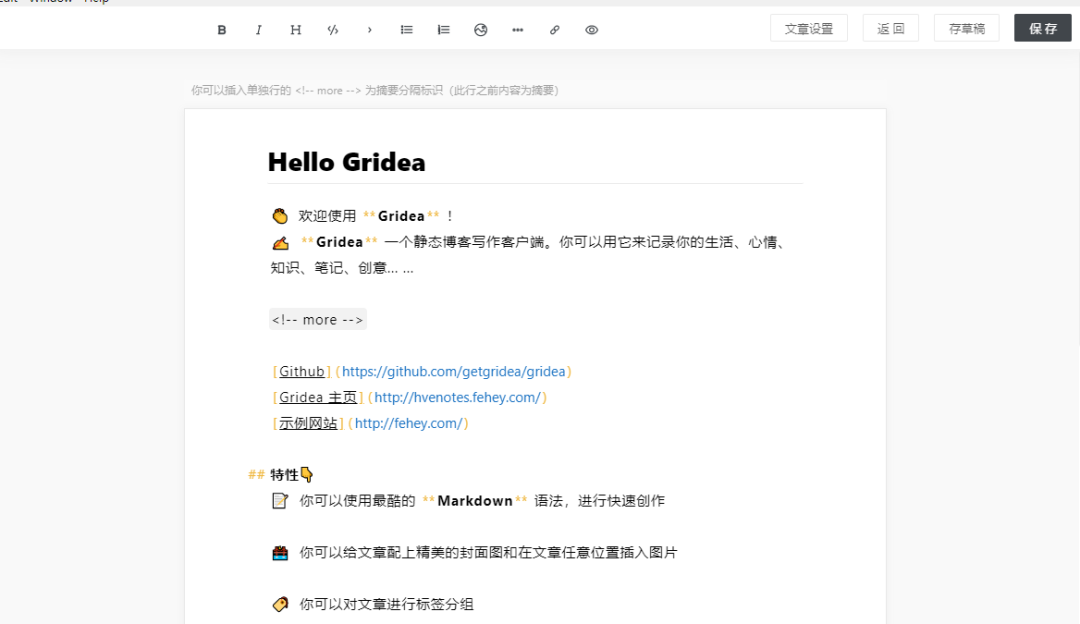The width and height of the screenshot is (1080, 624).
Task: Open the hvenotes.fehey.com link
Action: click(457, 397)
